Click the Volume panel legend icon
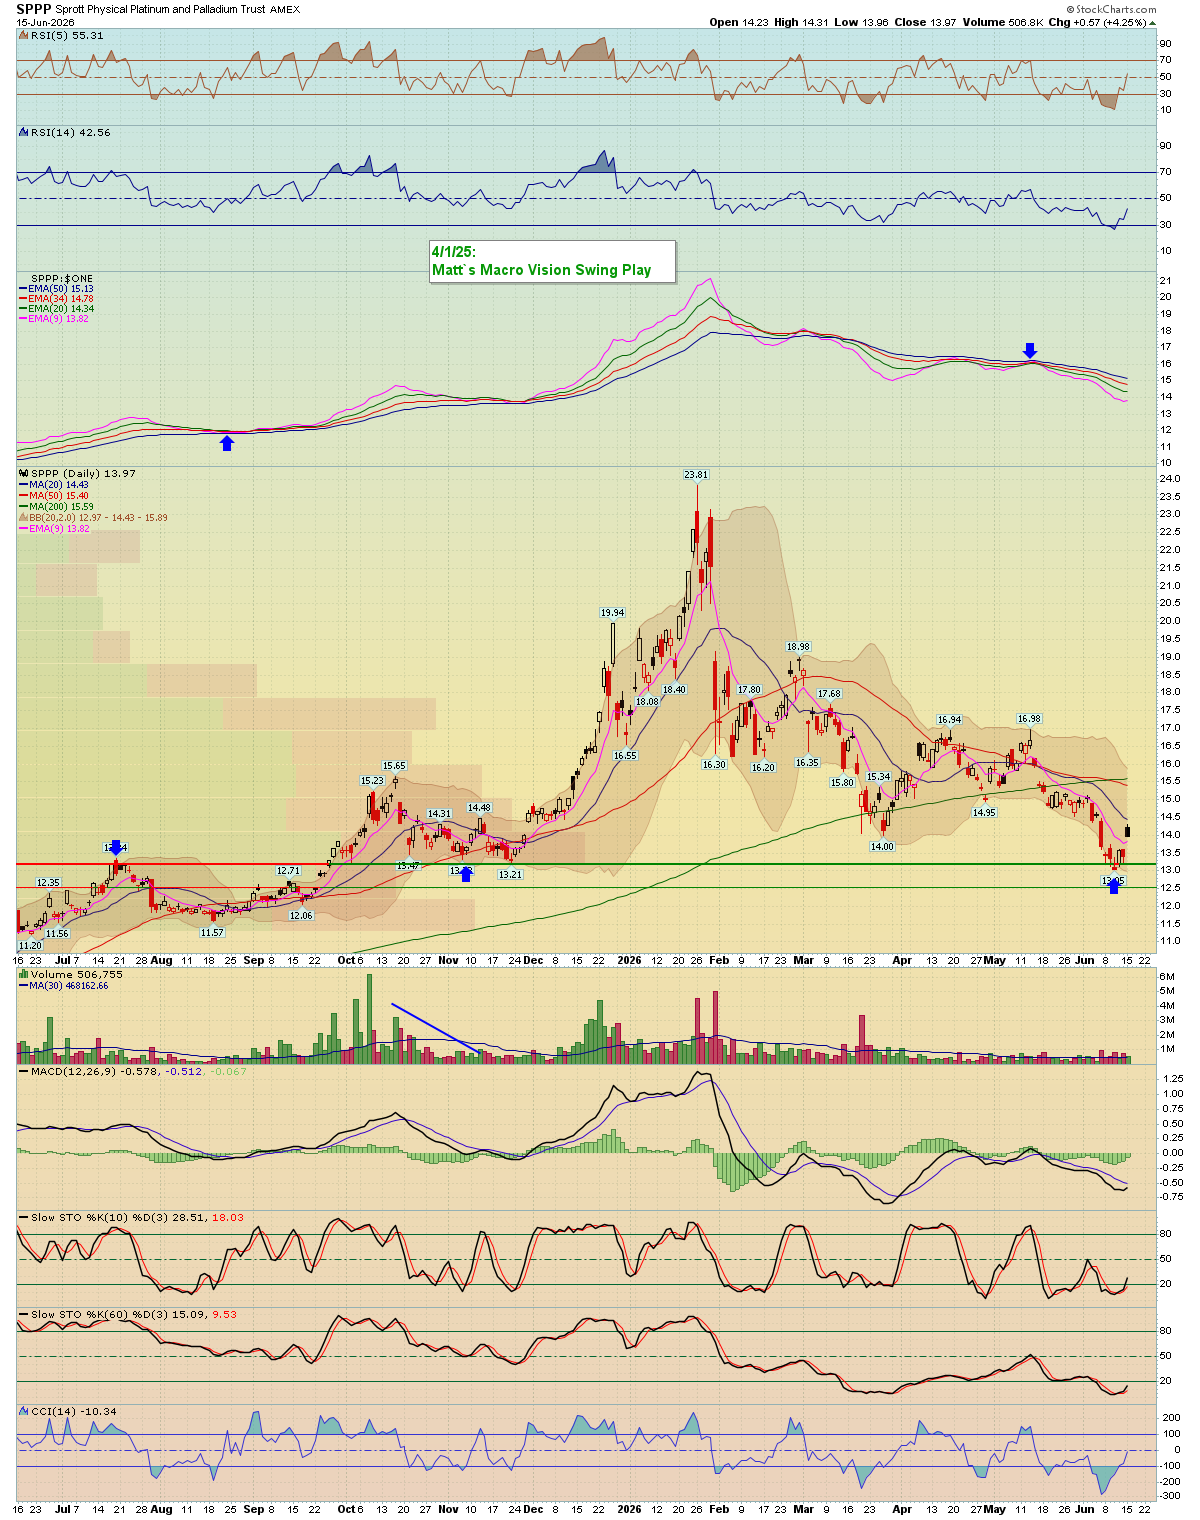Screen dimensions: 1200x1520 click(x=24, y=973)
